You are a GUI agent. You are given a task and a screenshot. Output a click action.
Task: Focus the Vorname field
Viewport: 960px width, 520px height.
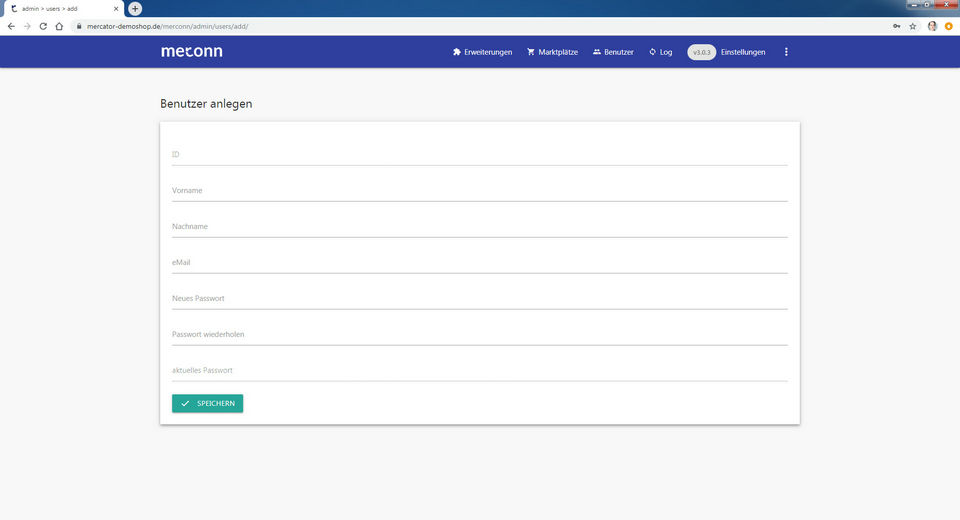click(x=479, y=191)
